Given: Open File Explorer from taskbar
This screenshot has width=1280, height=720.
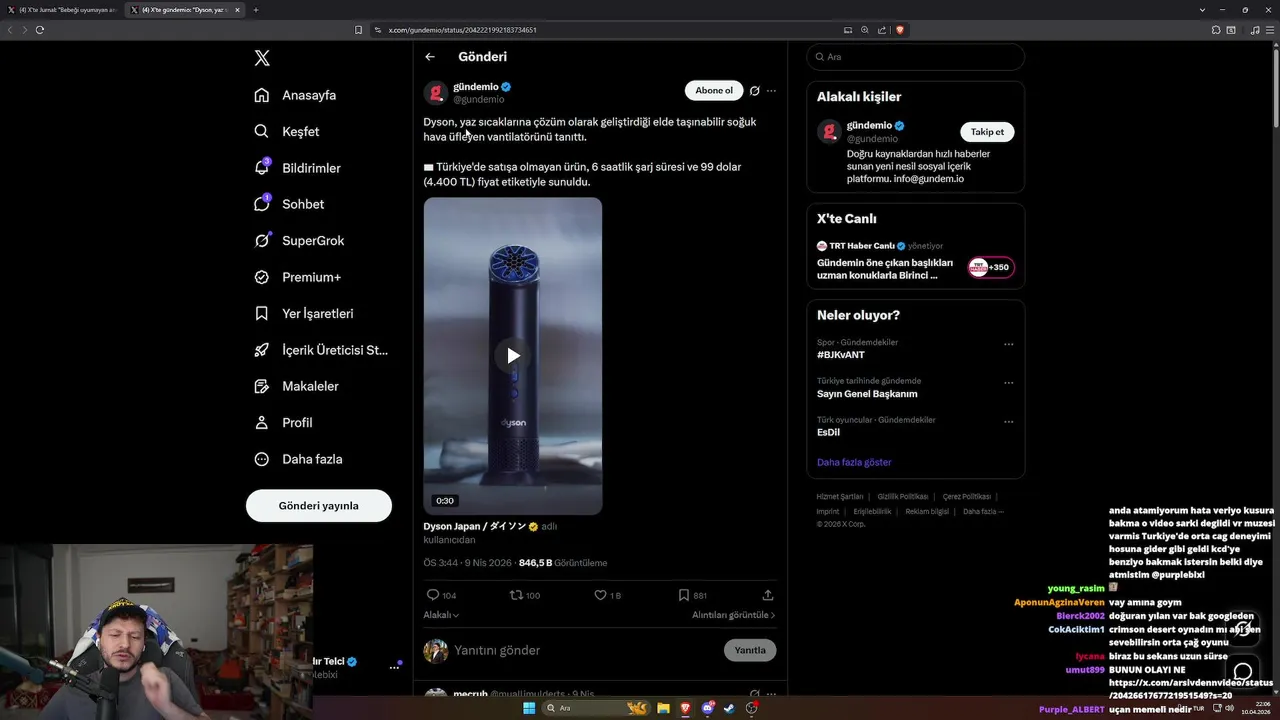Looking at the screenshot, I should [662, 708].
